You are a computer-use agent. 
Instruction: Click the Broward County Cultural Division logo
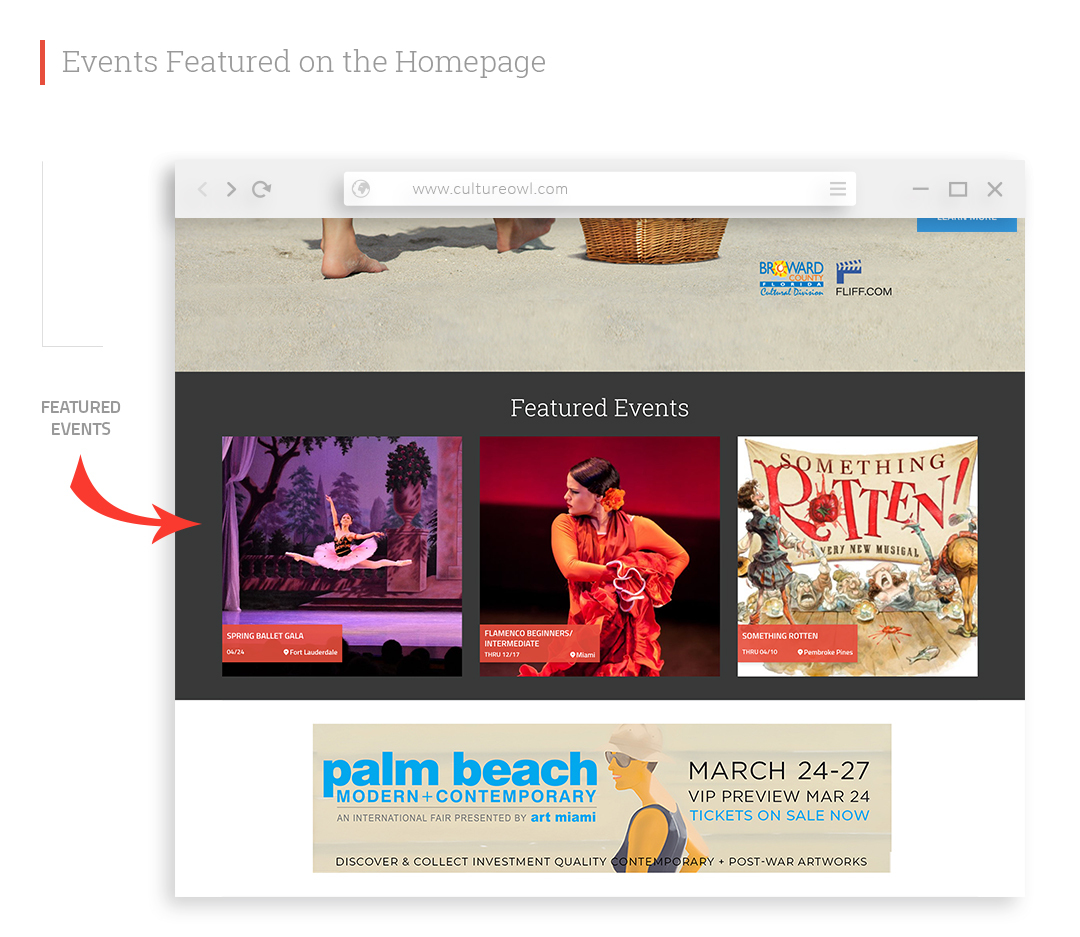tap(791, 277)
